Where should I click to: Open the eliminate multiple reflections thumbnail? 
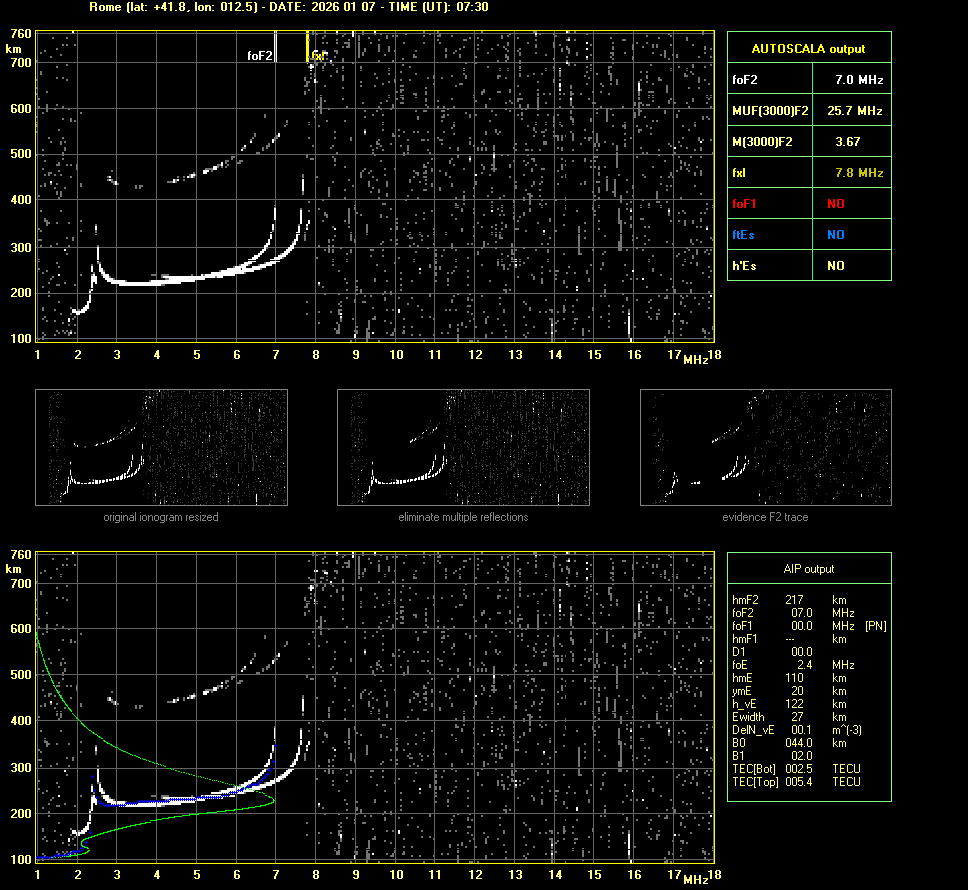pos(463,447)
